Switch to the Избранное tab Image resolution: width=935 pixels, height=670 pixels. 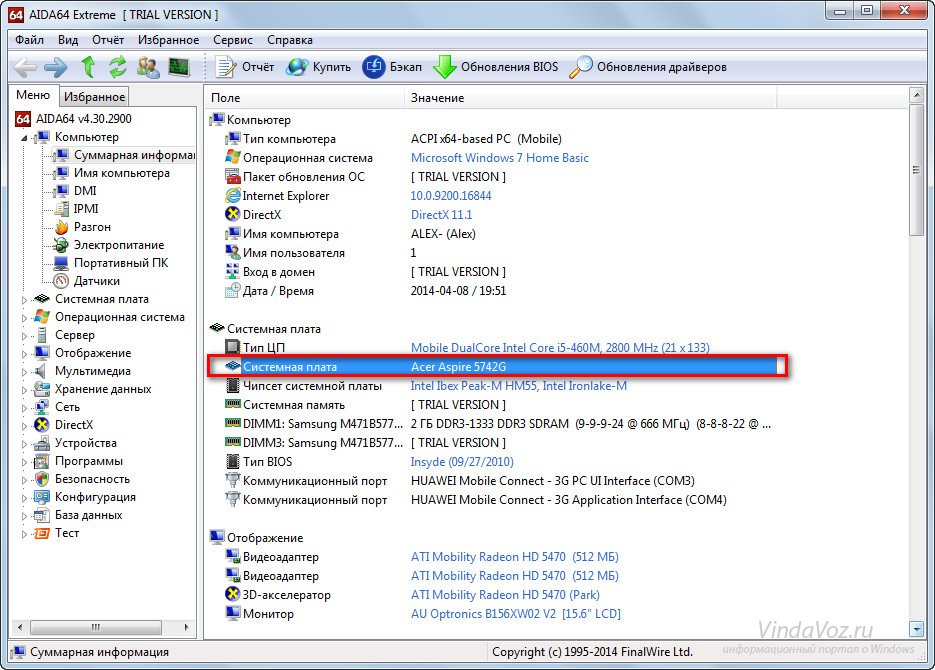click(x=94, y=97)
